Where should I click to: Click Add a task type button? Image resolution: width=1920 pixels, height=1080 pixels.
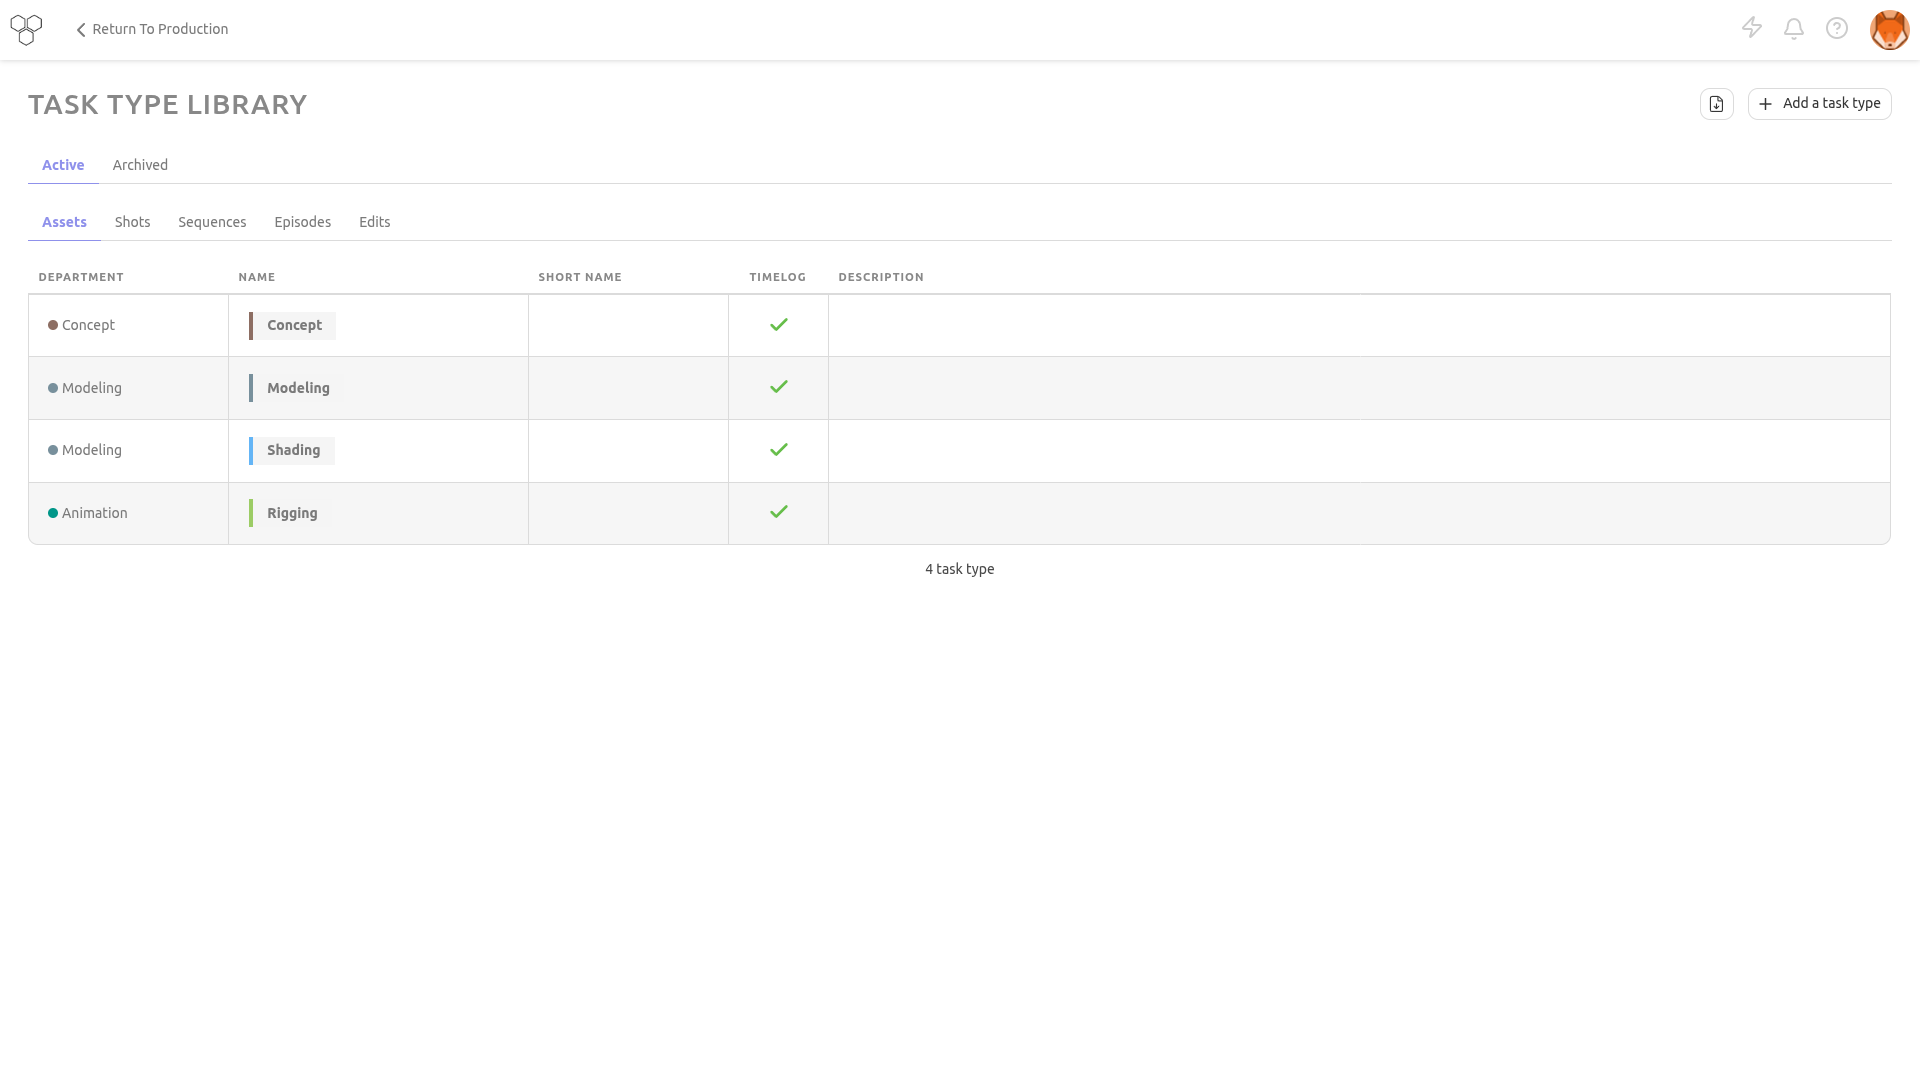[x=1819, y=104]
